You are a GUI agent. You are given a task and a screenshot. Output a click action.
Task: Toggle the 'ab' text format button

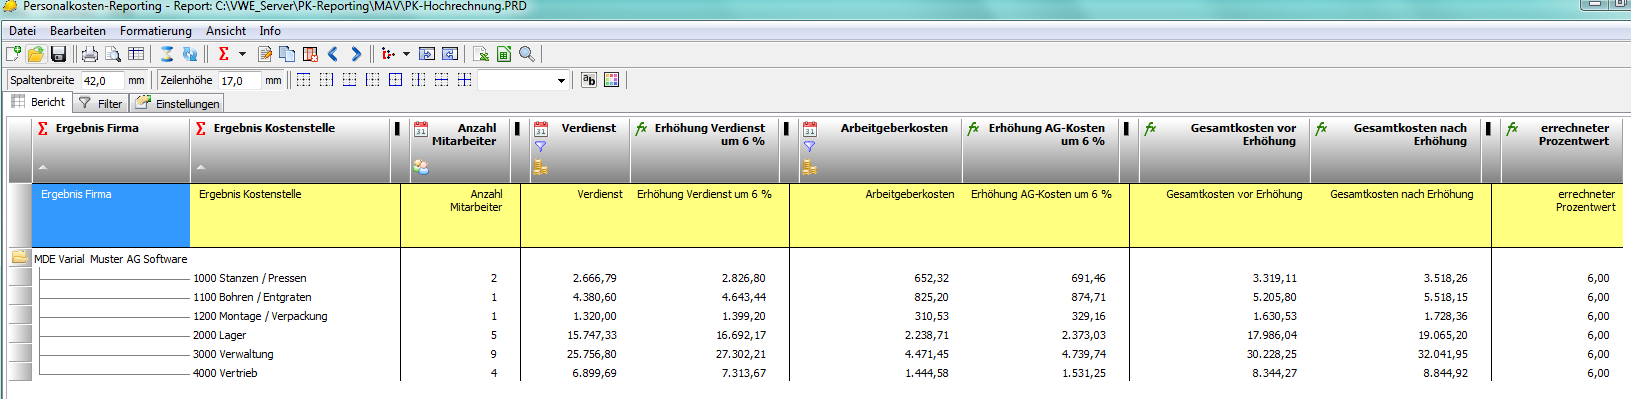click(x=589, y=80)
